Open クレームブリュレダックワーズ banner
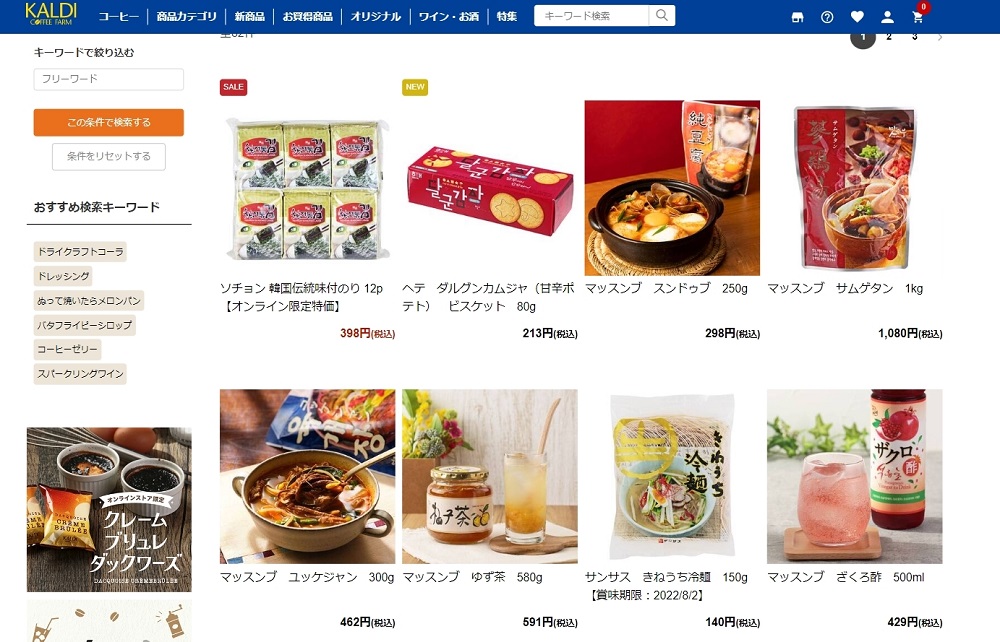The width and height of the screenshot is (1000, 642). [x=109, y=509]
